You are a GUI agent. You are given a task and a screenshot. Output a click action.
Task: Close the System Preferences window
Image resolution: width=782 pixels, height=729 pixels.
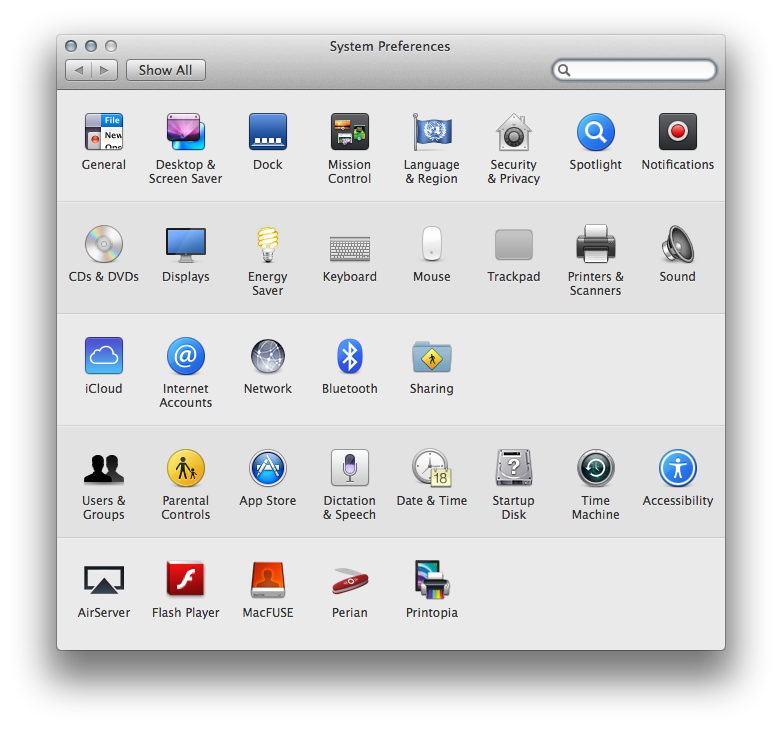click(x=71, y=46)
